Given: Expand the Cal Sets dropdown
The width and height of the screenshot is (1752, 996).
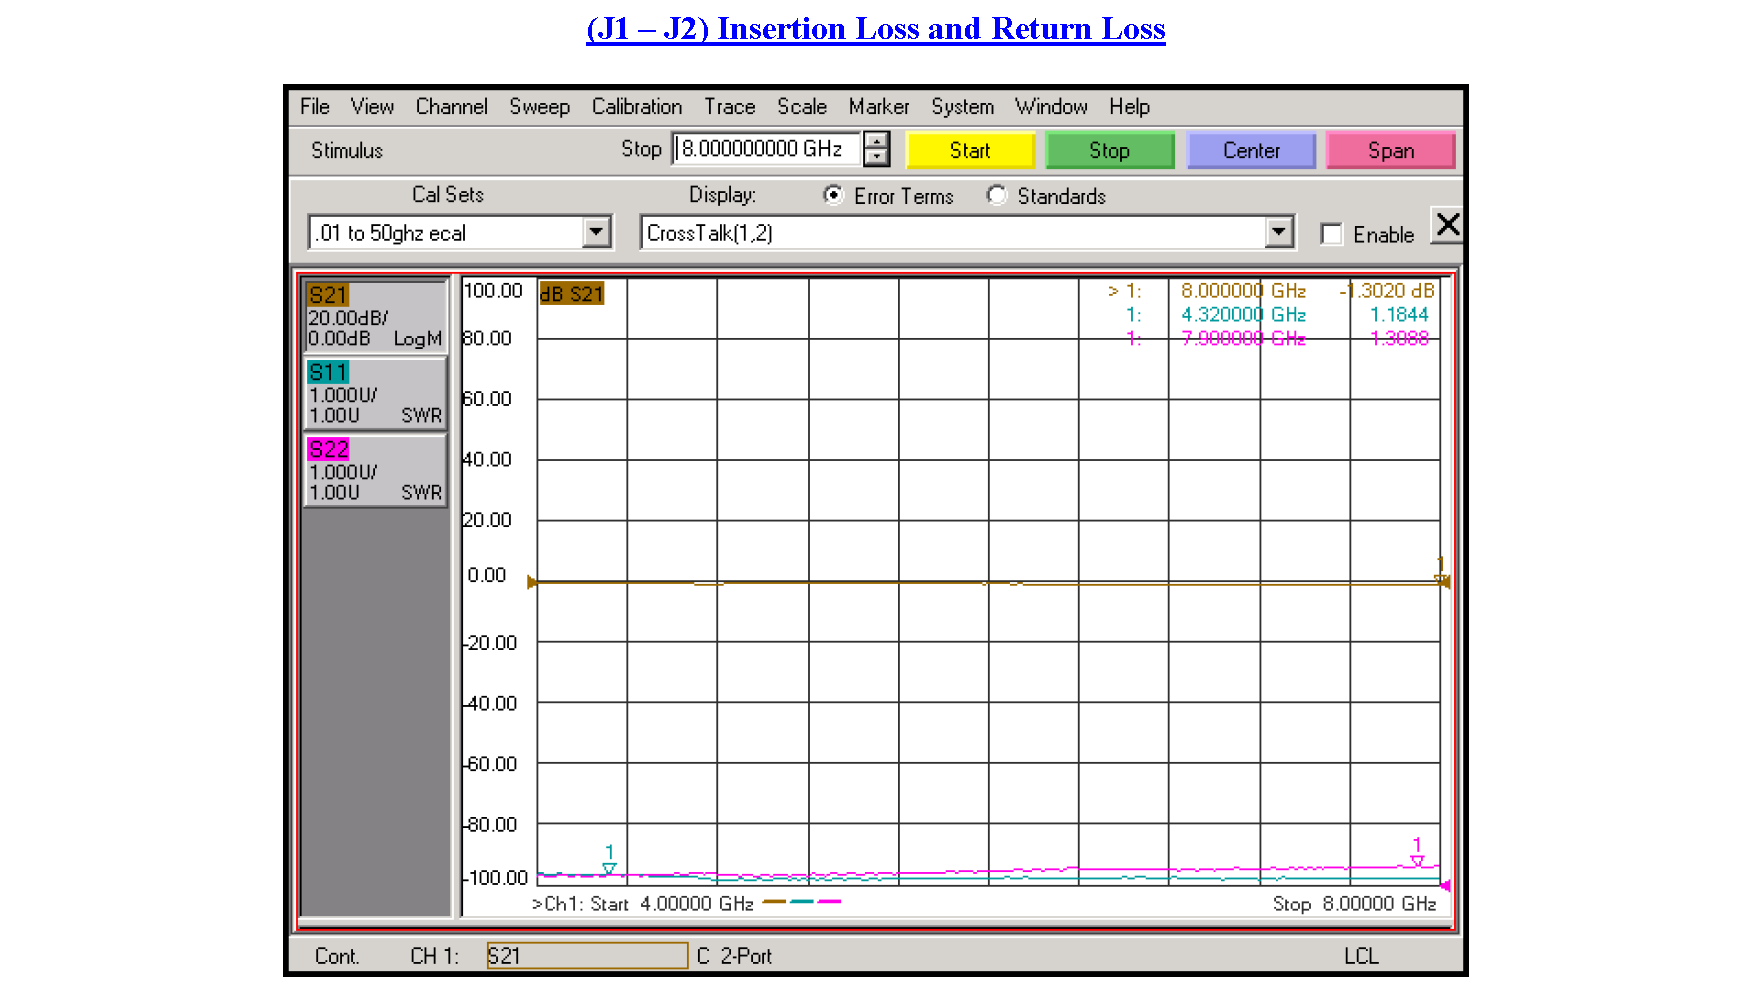Looking at the screenshot, I should 596,233.
